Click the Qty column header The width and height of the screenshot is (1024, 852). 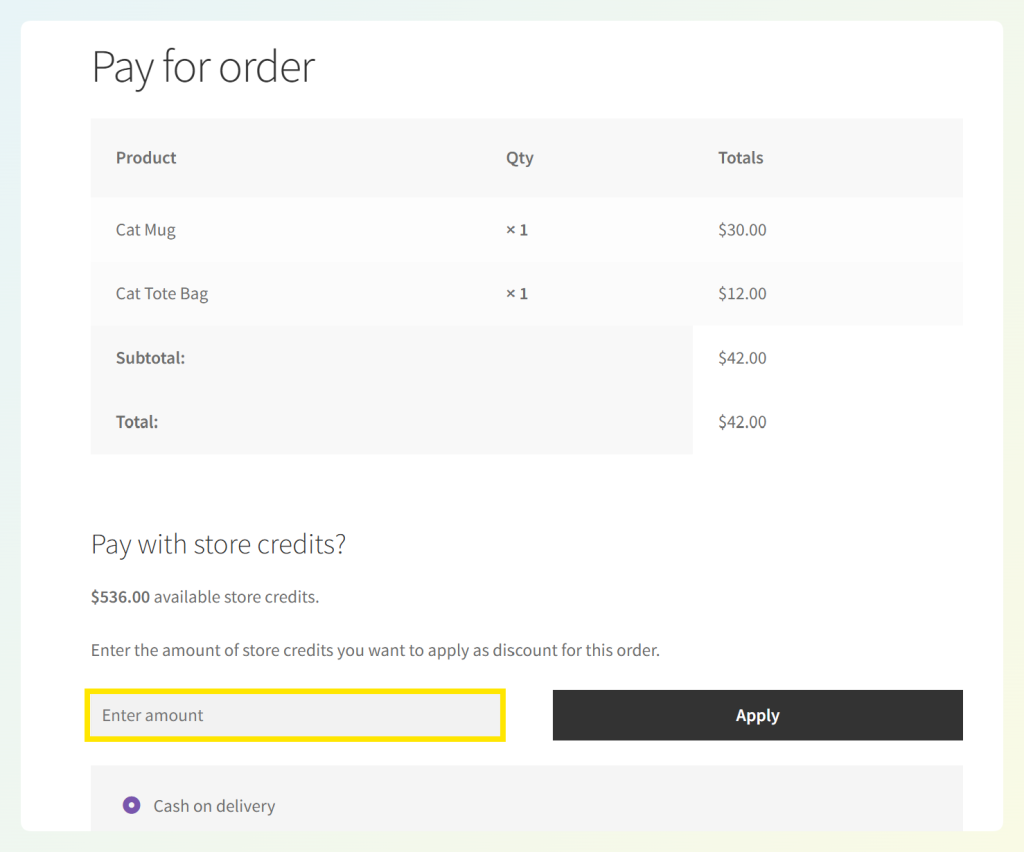519,157
